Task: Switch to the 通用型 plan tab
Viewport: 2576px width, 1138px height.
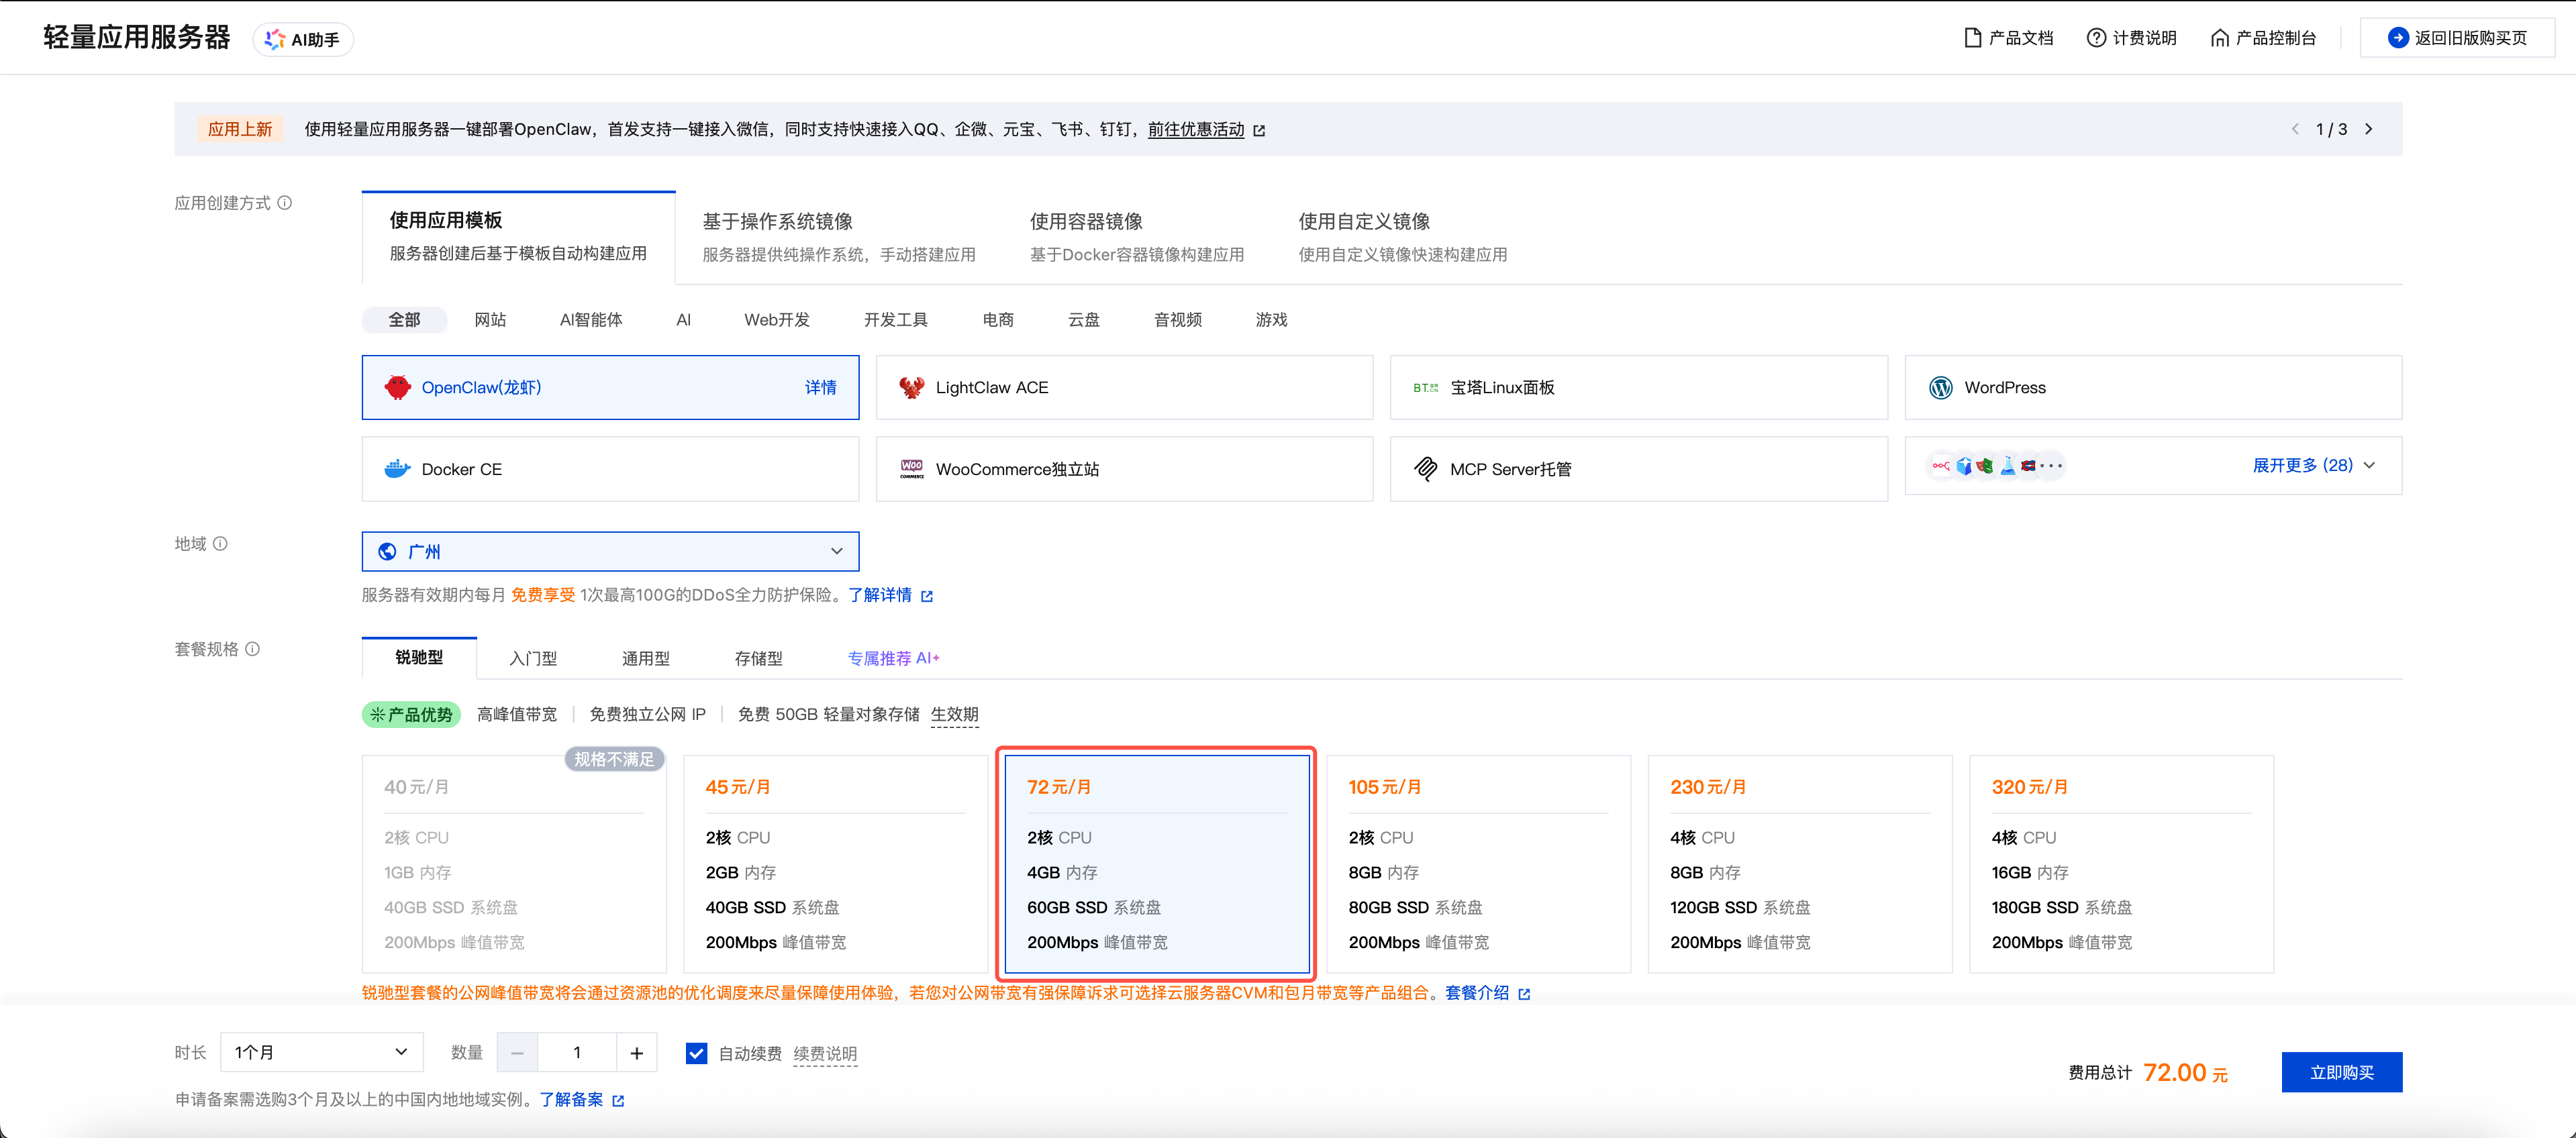Action: 645,659
